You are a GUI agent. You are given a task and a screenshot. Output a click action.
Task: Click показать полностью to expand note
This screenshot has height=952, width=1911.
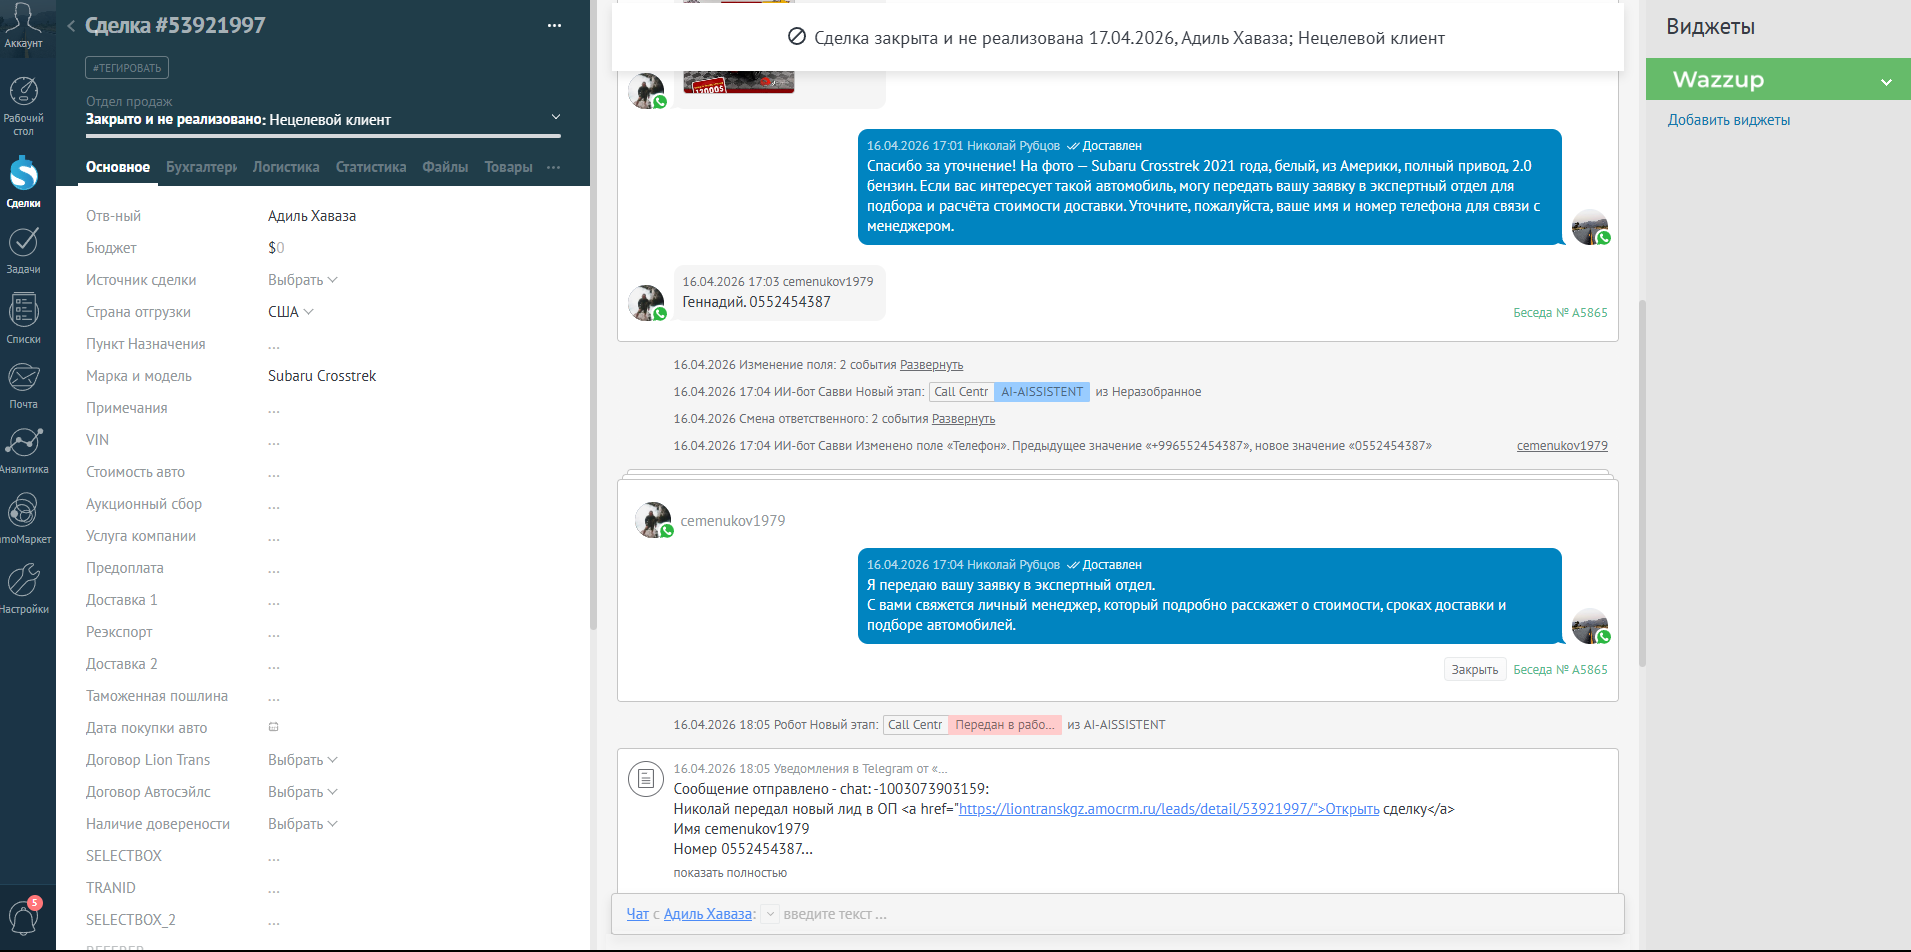tap(730, 873)
